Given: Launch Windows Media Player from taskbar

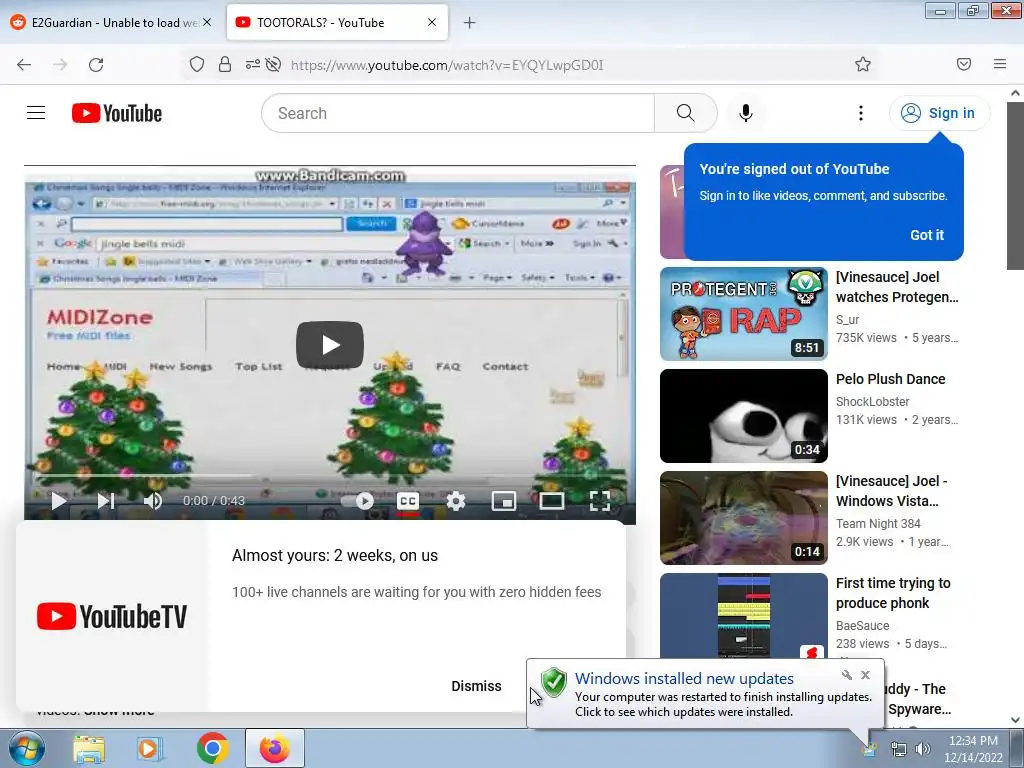Looking at the screenshot, I should point(150,748).
